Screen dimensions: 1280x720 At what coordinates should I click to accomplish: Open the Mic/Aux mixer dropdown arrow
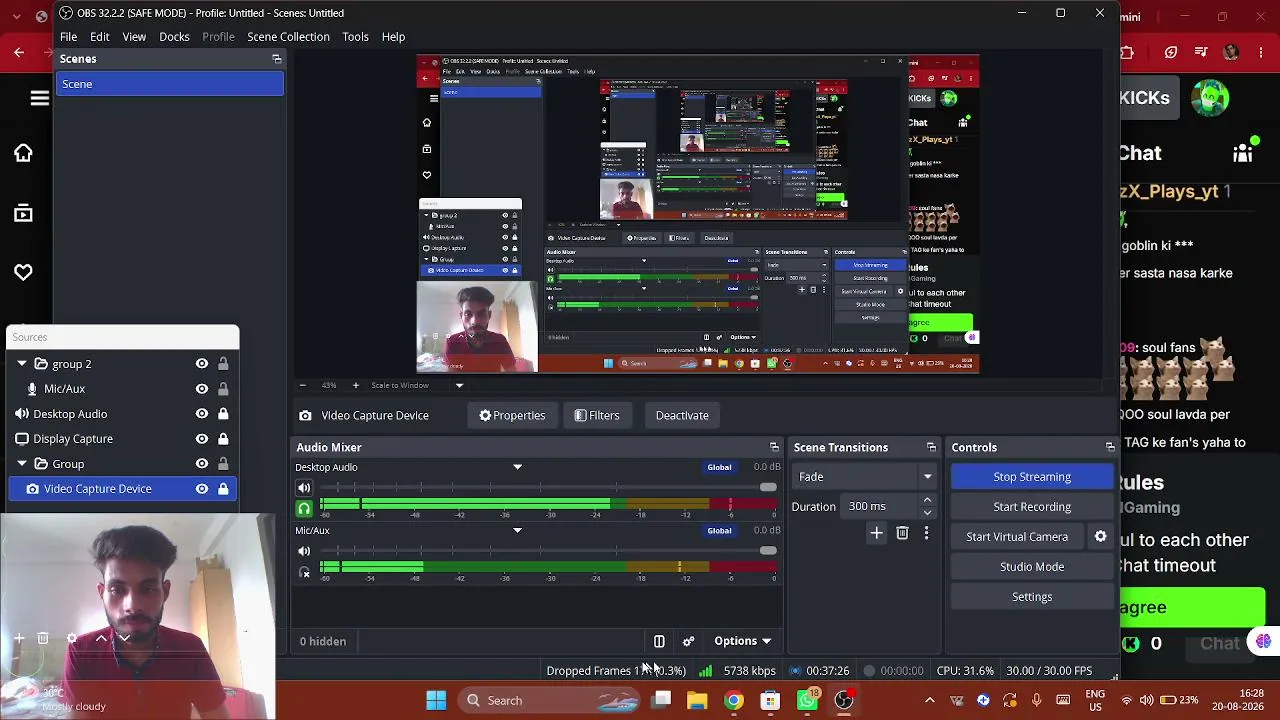pyautogui.click(x=517, y=530)
